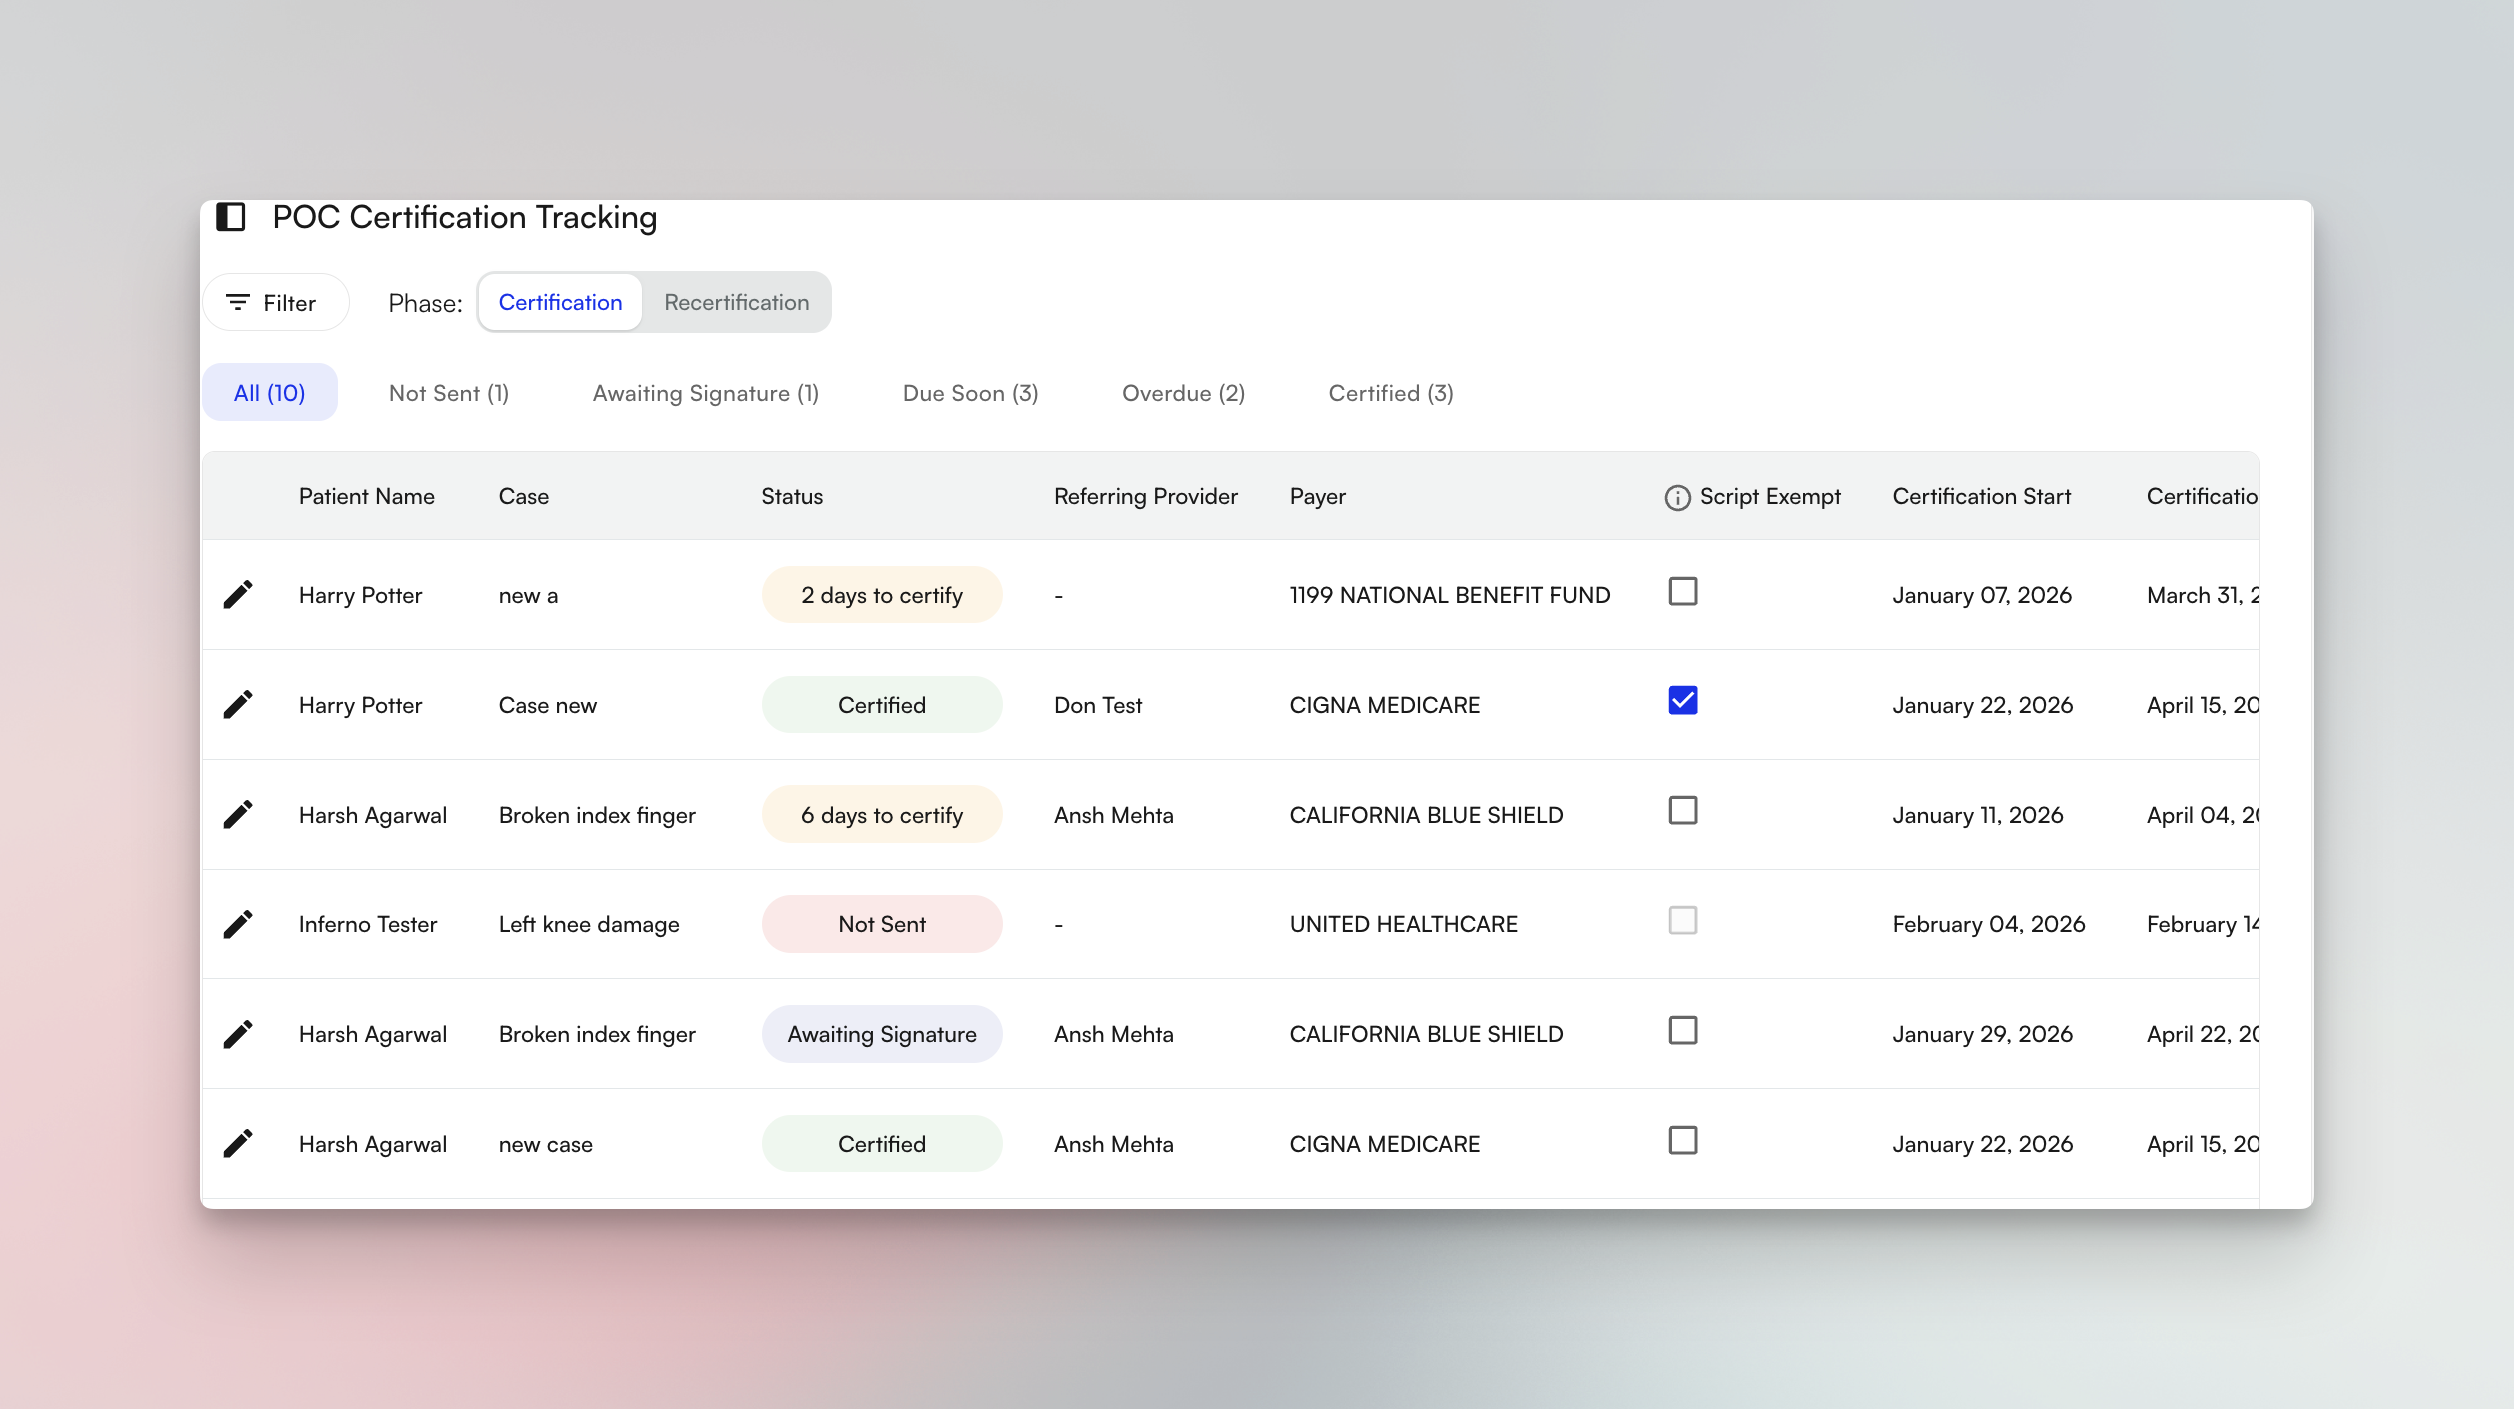This screenshot has height=1409, width=2514.
Task: Edit Harsh Agarwal's "new case" row
Action: 239,1143
